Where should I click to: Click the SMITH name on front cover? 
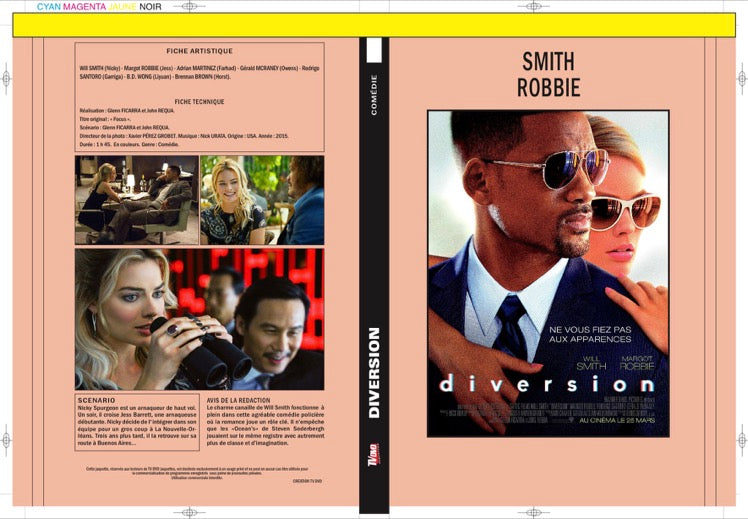click(549, 62)
